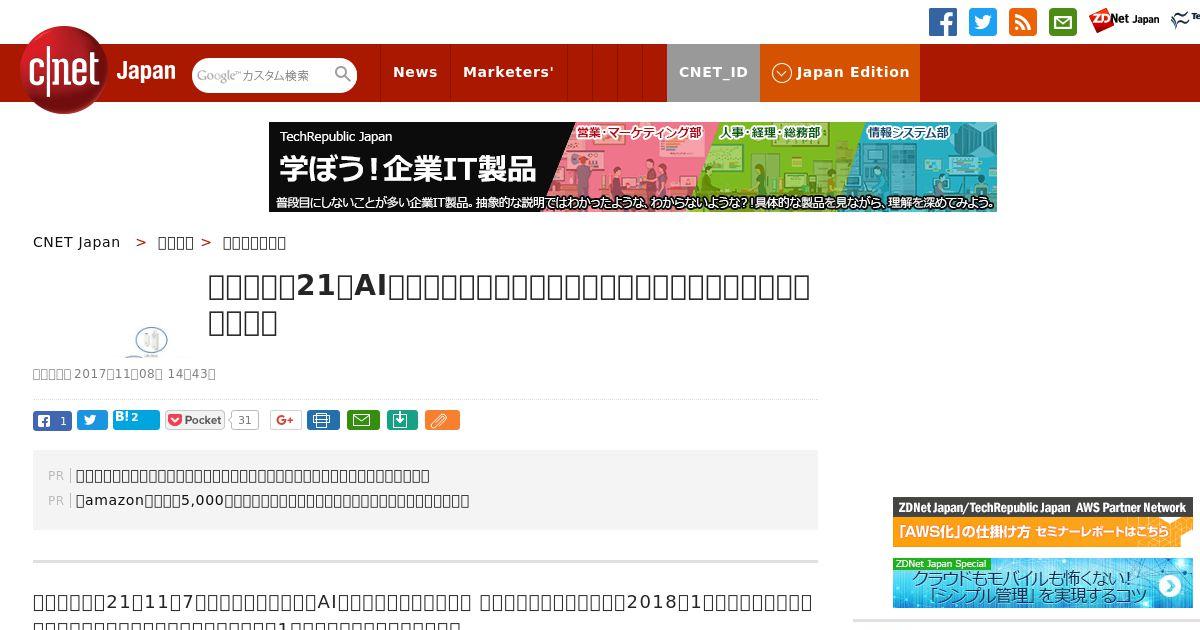The image size is (1200, 630).
Task: Follow the CNET Japan breadcrumb link
Action: (77, 242)
